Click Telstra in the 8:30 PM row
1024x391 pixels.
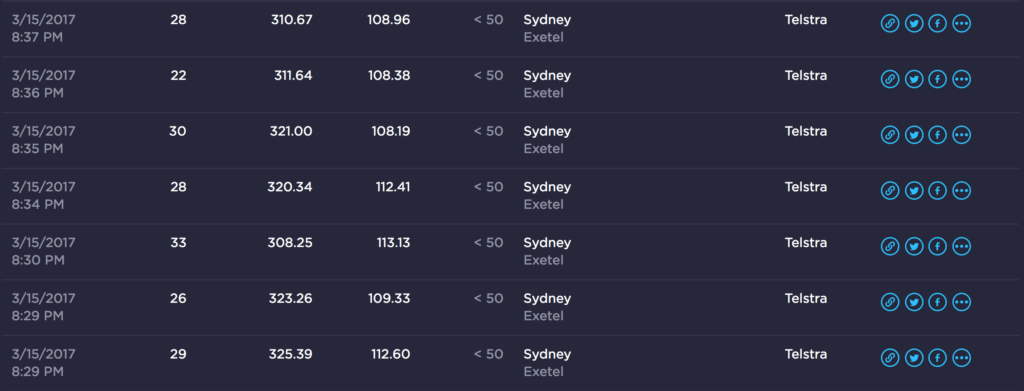coord(806,243)
